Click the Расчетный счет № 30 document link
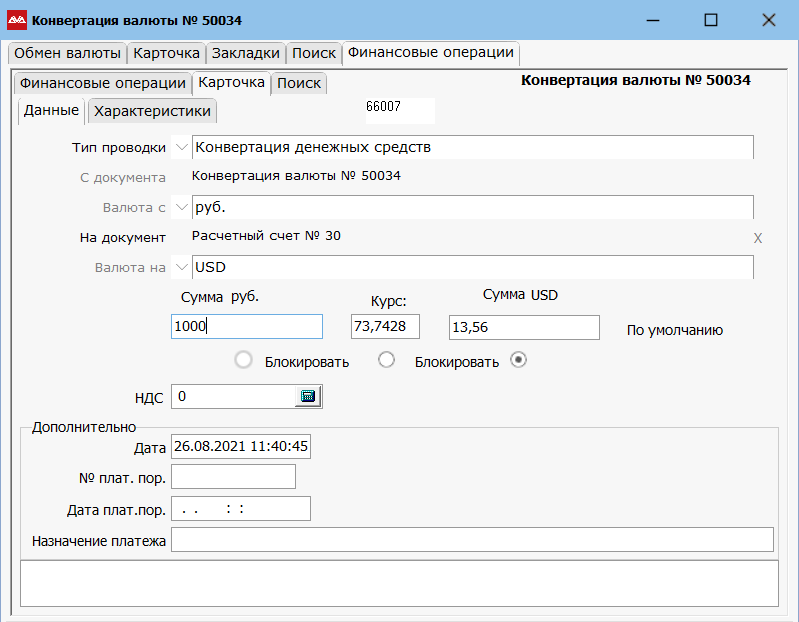 pos(266,236)
